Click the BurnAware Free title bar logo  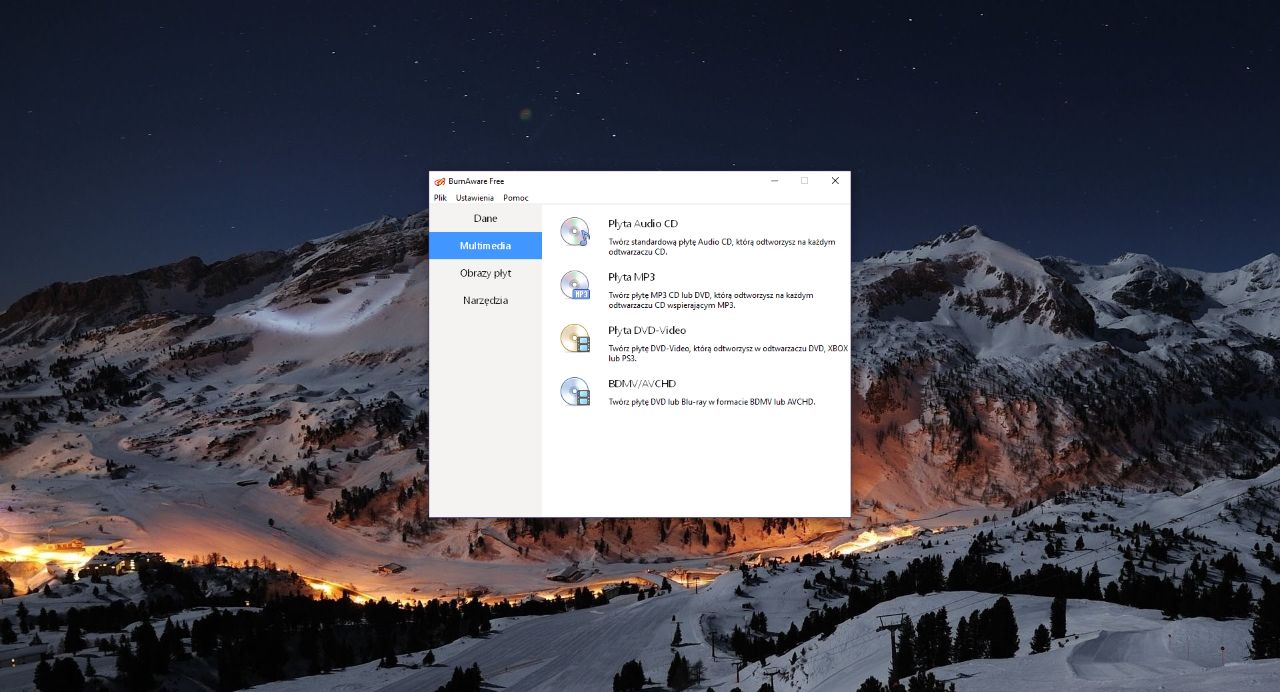pos(439,181)
